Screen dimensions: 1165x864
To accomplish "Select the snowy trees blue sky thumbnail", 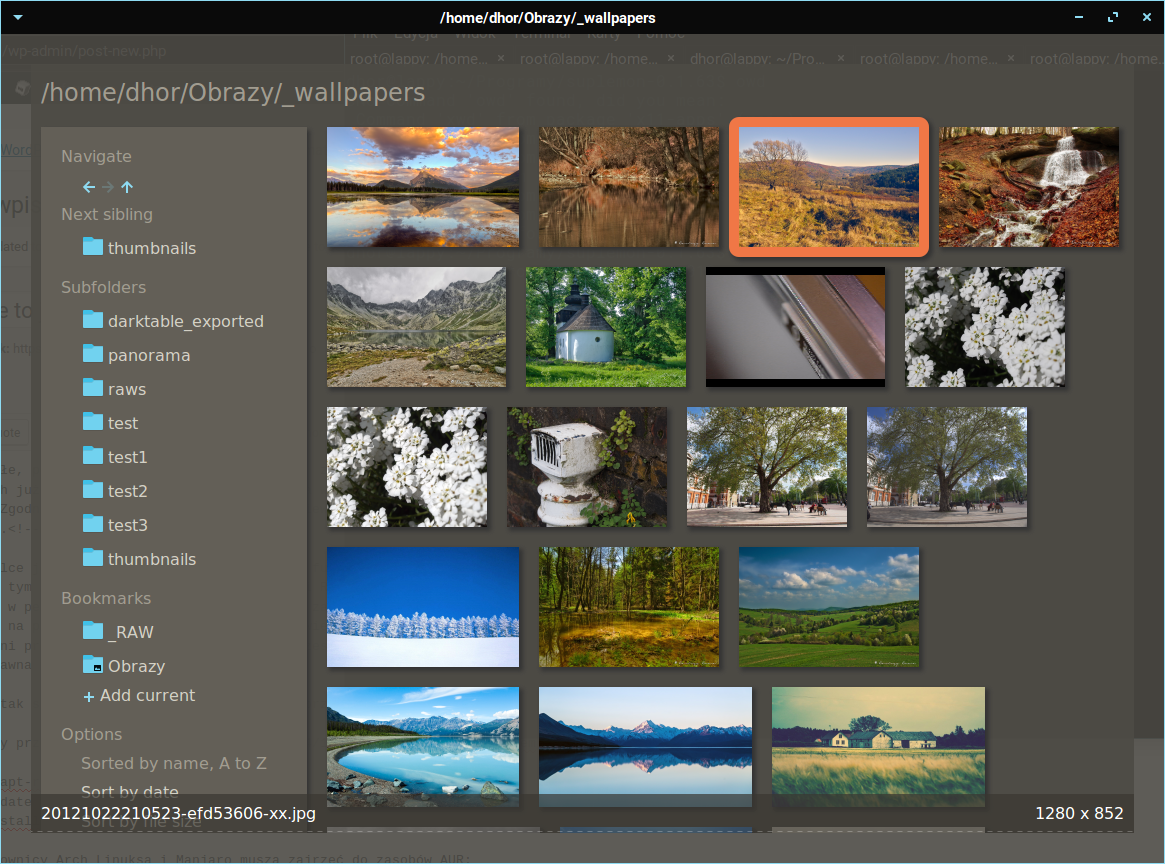I will (423, 607).
